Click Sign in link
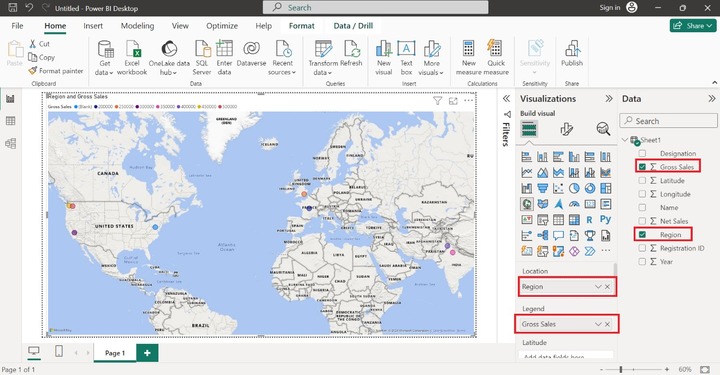 coord(609,7)
